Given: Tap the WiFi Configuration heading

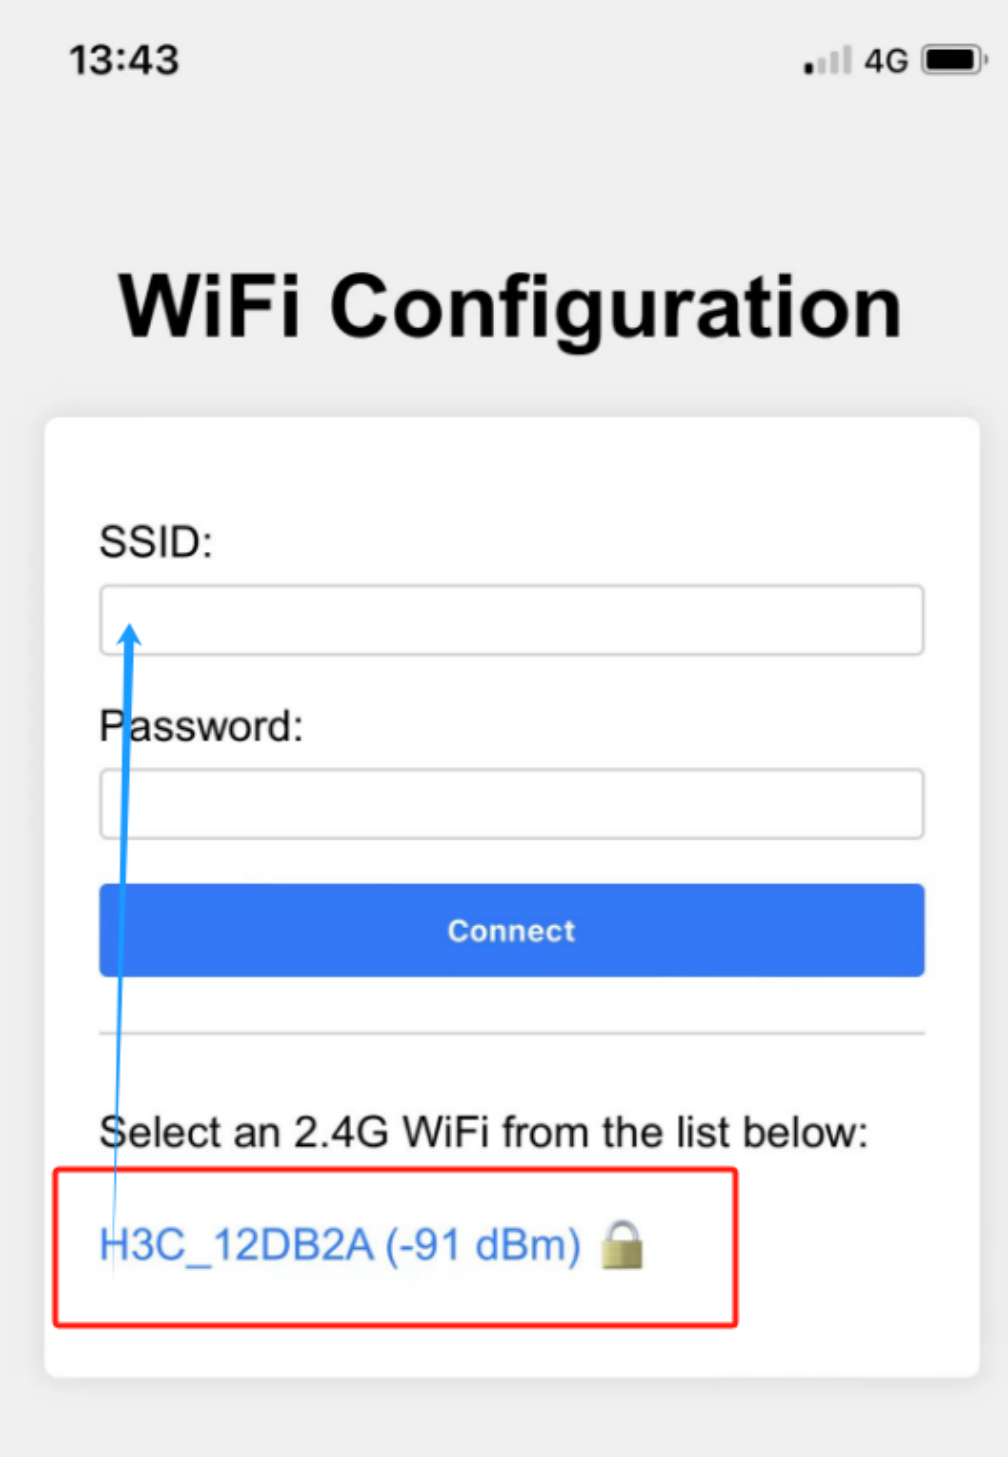Looking at the screenshot, I should point(511,307).
